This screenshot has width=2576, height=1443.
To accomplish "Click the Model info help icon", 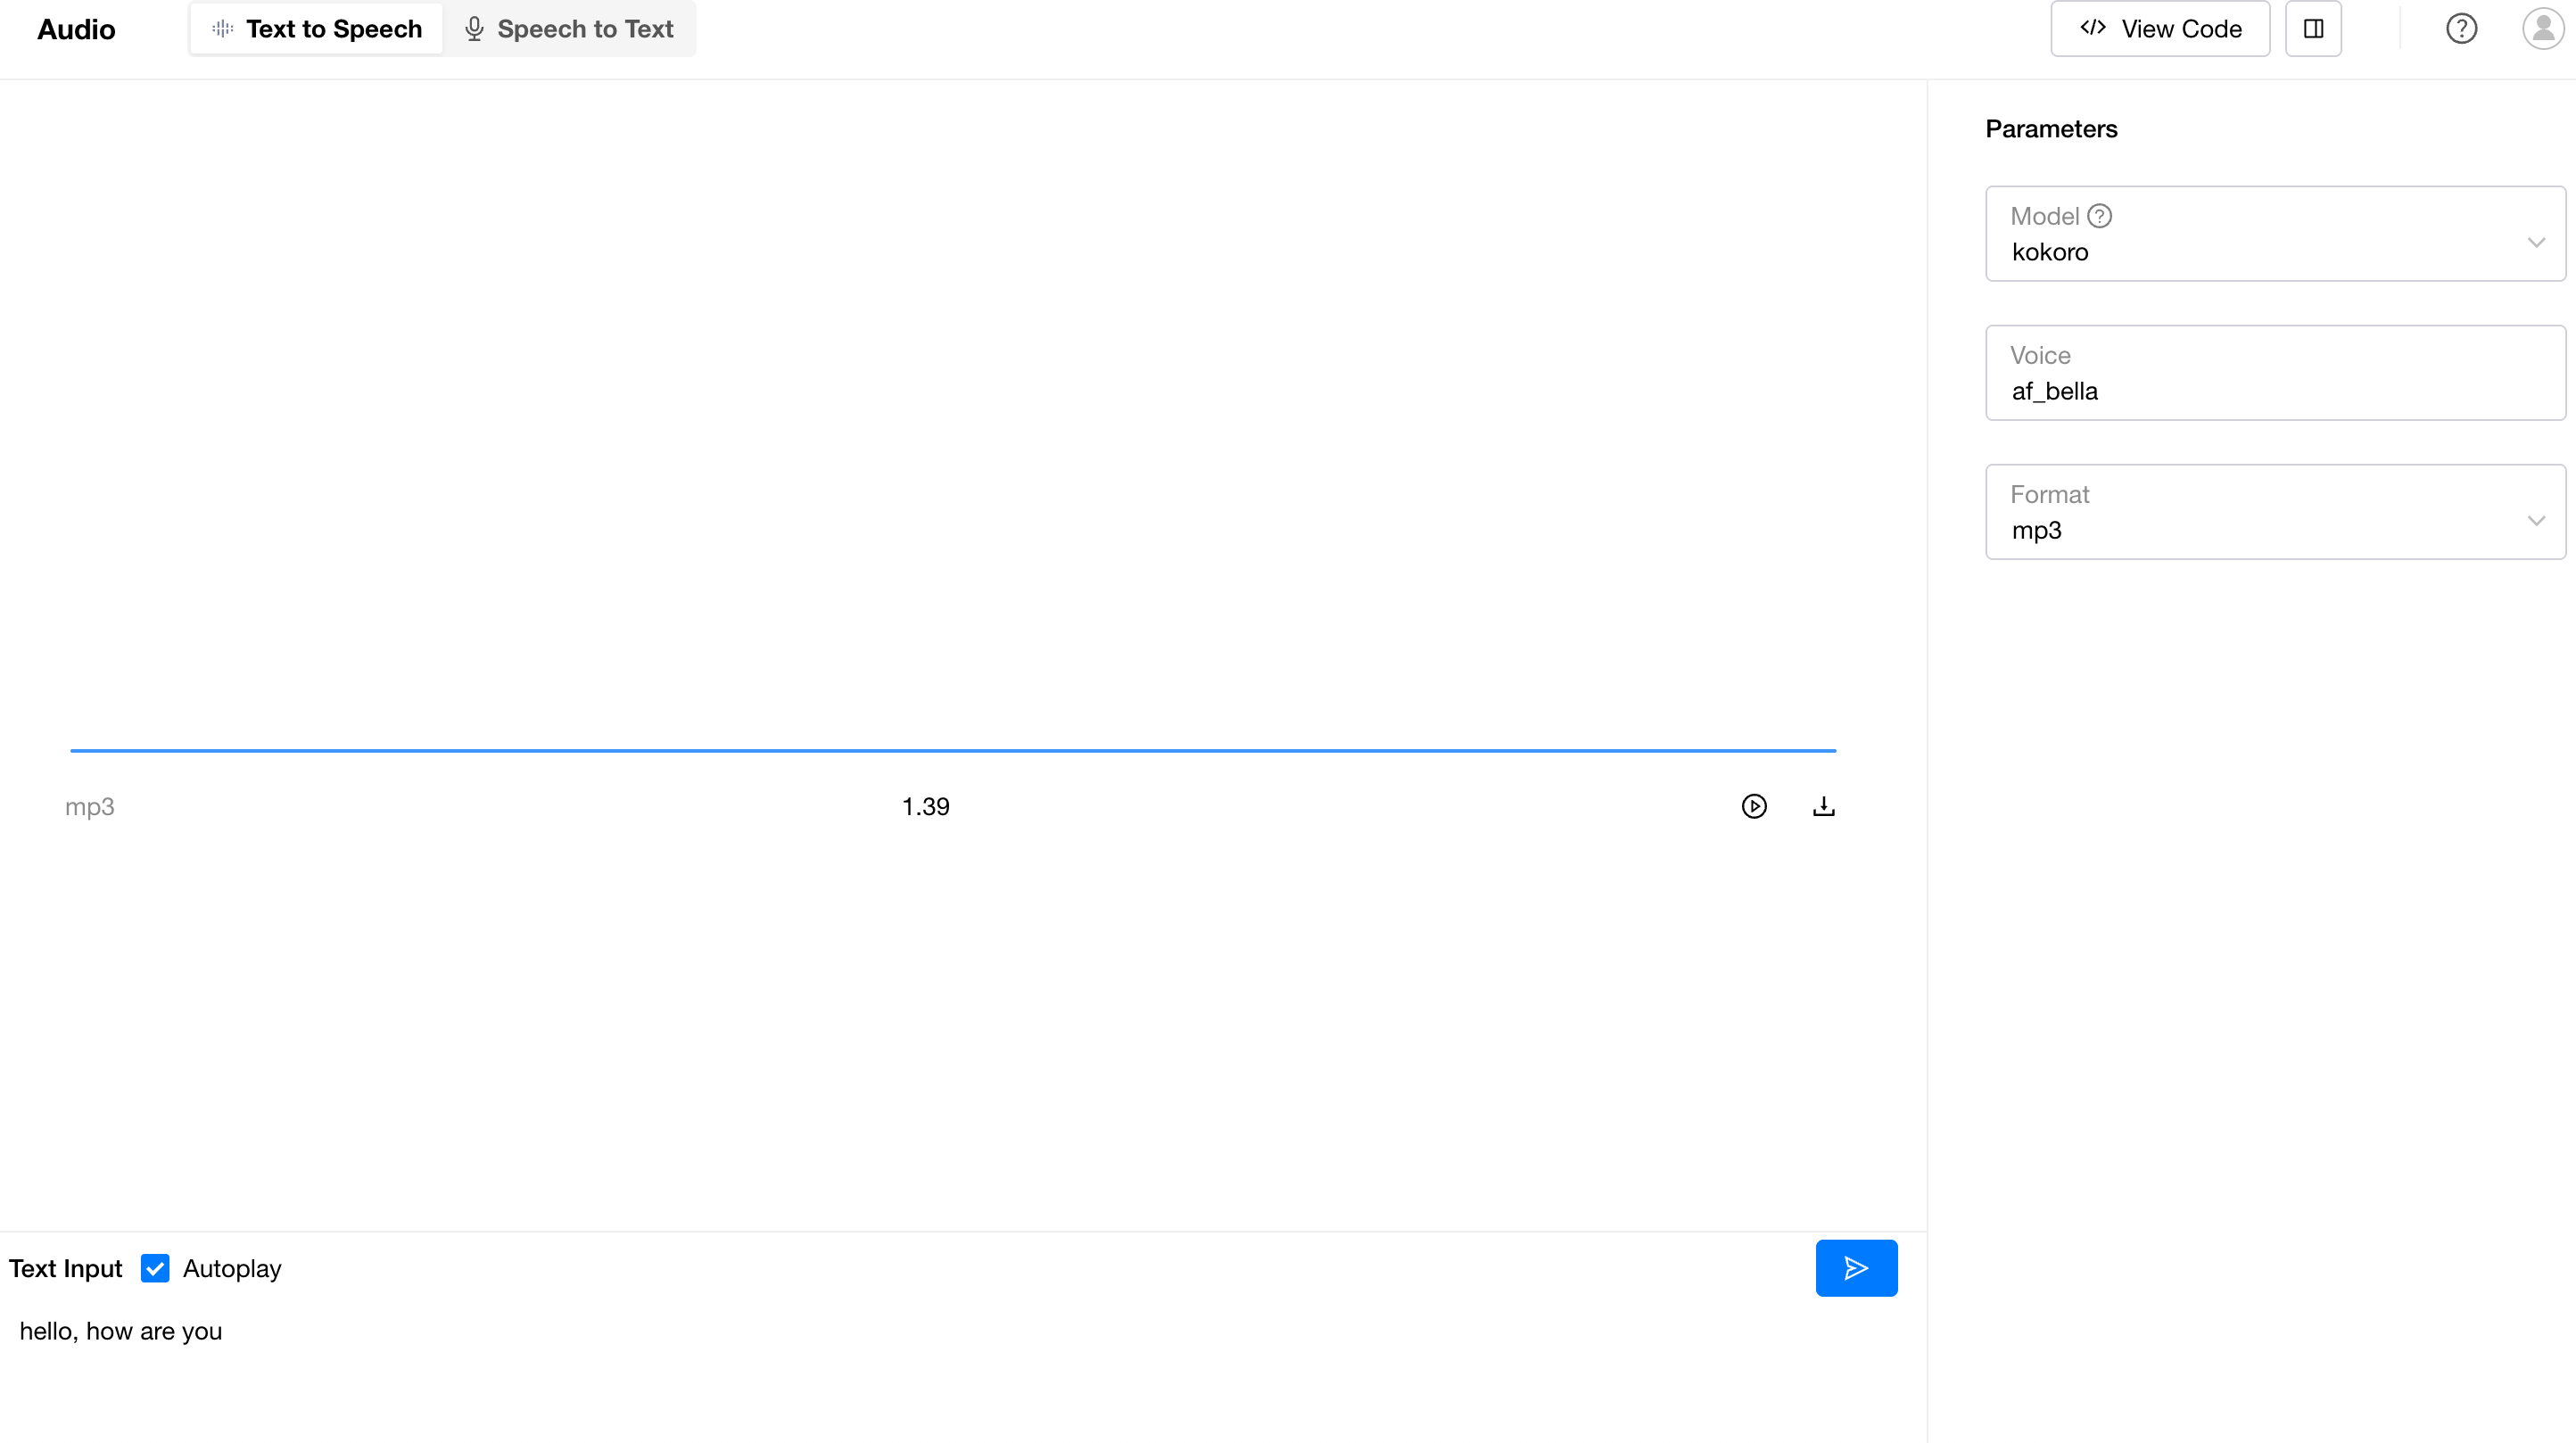I will pos(2100,216).
